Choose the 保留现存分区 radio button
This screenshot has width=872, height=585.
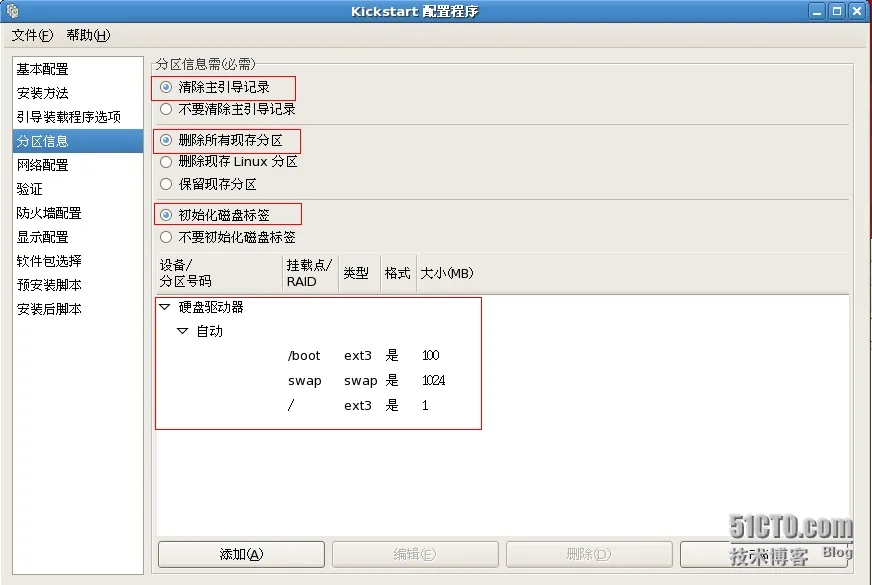pyautogui.click(x=166, y=184)
